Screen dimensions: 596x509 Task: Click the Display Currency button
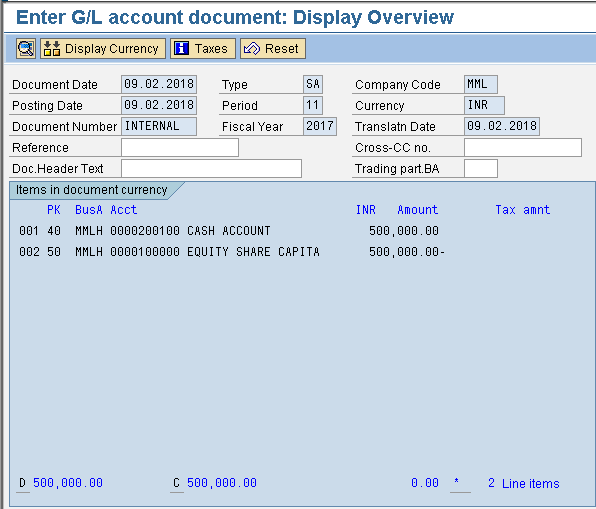point(103,49)
